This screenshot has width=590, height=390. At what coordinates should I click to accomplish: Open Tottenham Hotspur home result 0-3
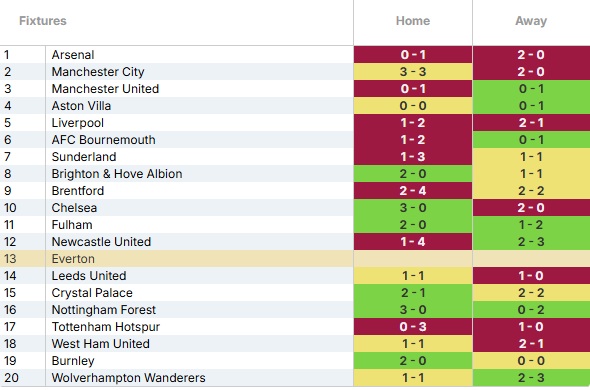[413, 326]
